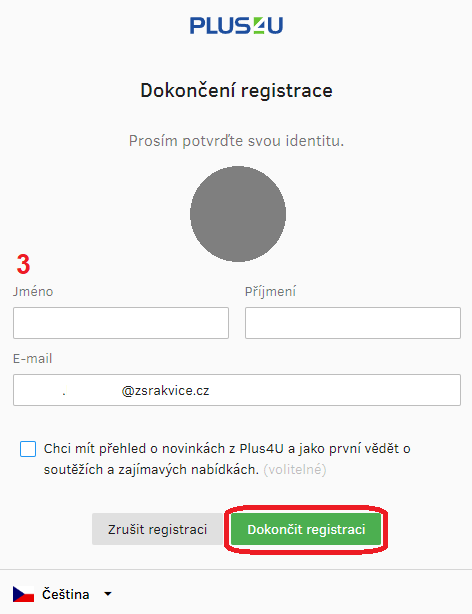472x614 pixels.
Task: Focus the Příjmení input field
Action: point(353,323)
